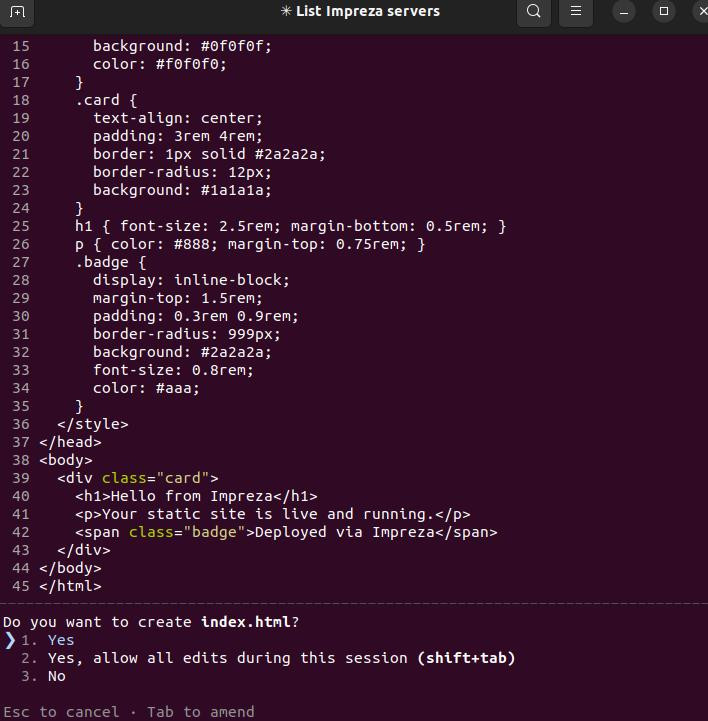Click text-align: center on line 19
Image resolution: width=708 pixels, height=721 pixels.
[x=177, y=118]
